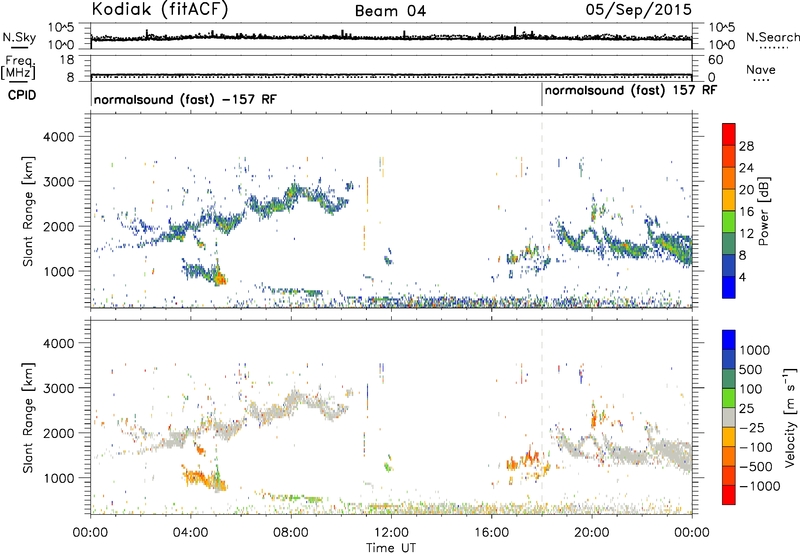The height and width of the screenshot is (554, 800).
Task: Select the -100 label on Velocity colorbar
Action: pos(756,447)
